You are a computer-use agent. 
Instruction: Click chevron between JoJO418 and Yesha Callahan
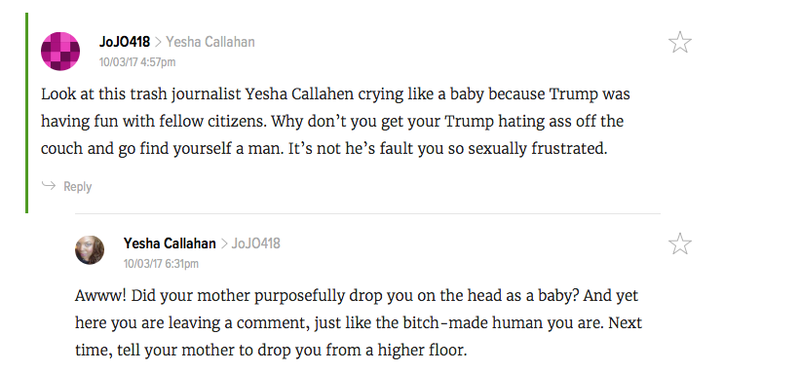[x=158, y=42]
